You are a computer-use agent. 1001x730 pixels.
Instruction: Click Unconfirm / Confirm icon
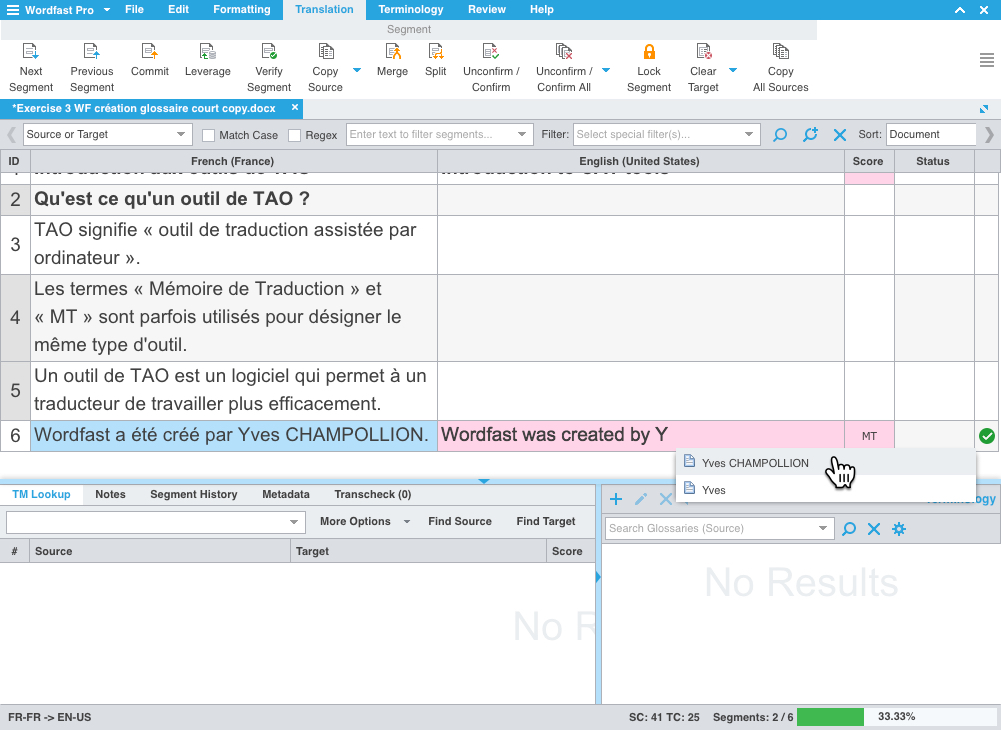pos(491,52)
